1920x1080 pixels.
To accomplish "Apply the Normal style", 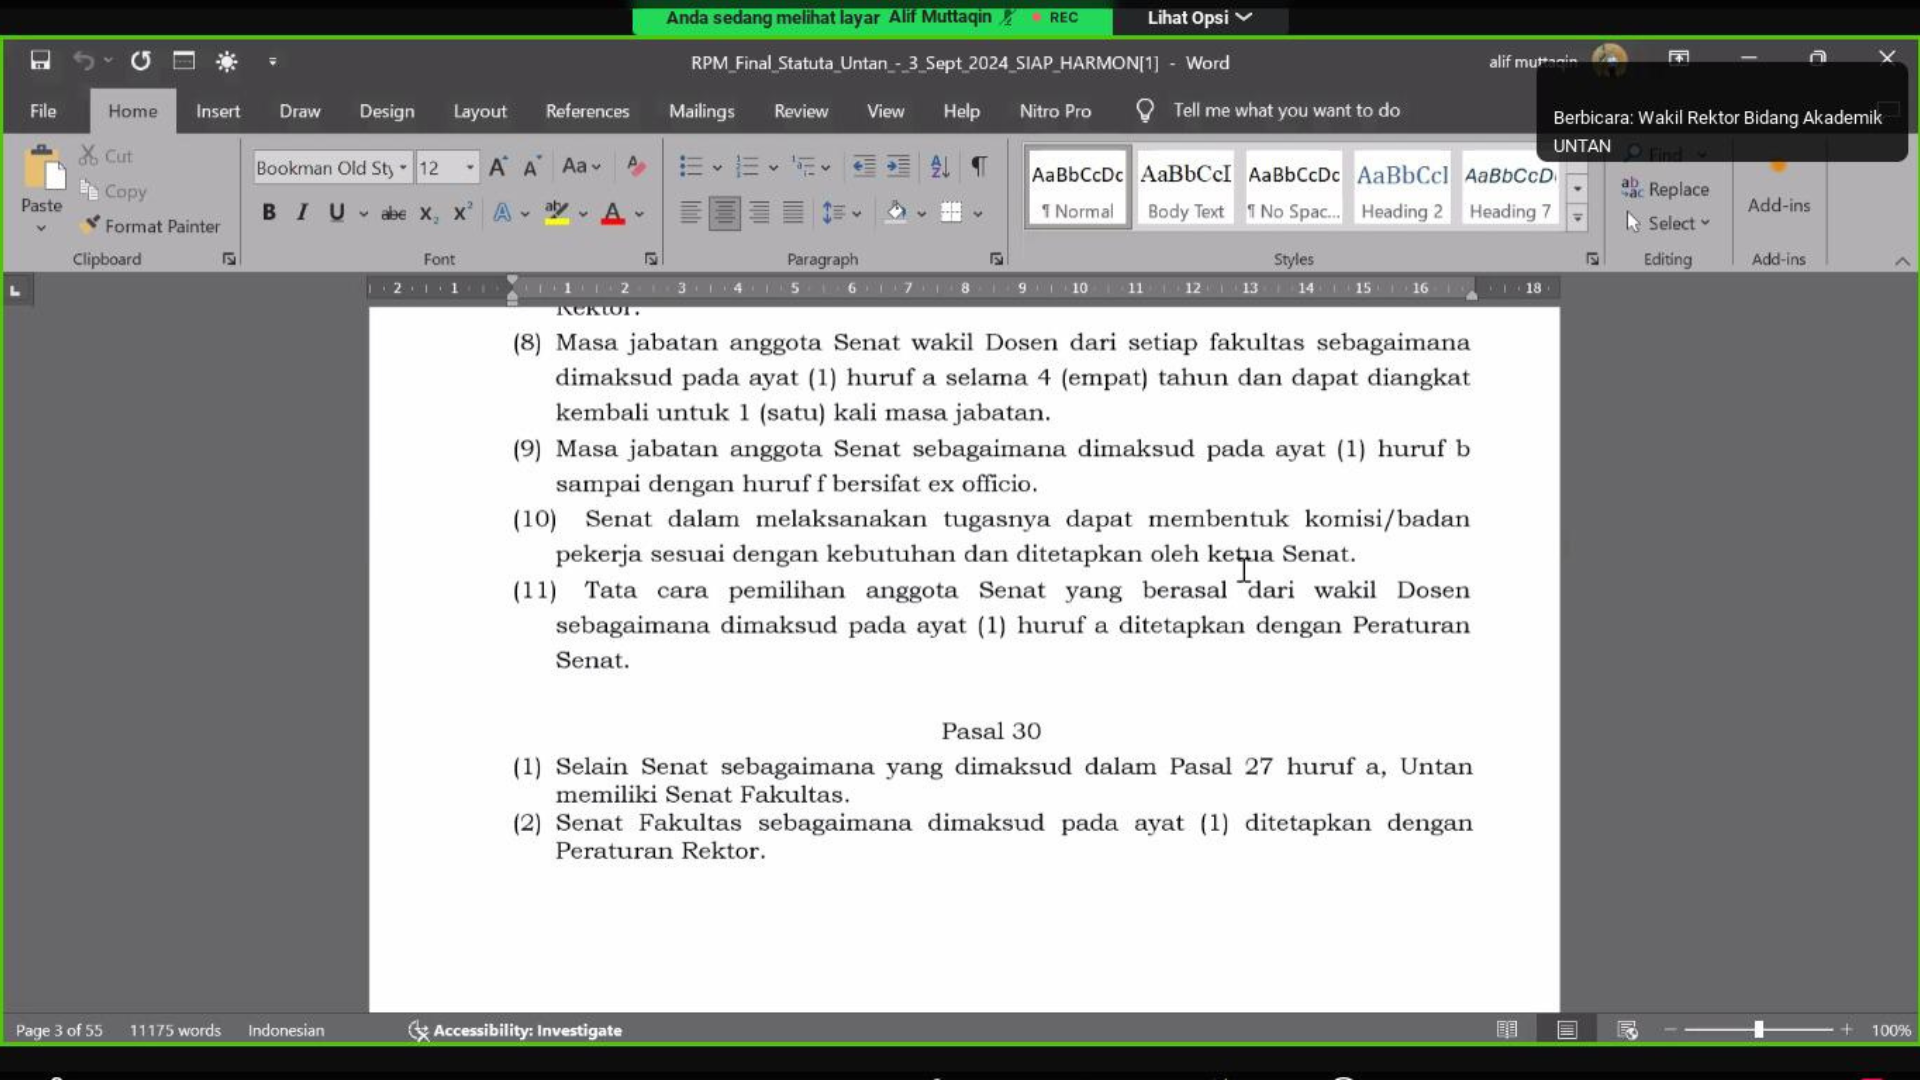I will [1078, 188].
